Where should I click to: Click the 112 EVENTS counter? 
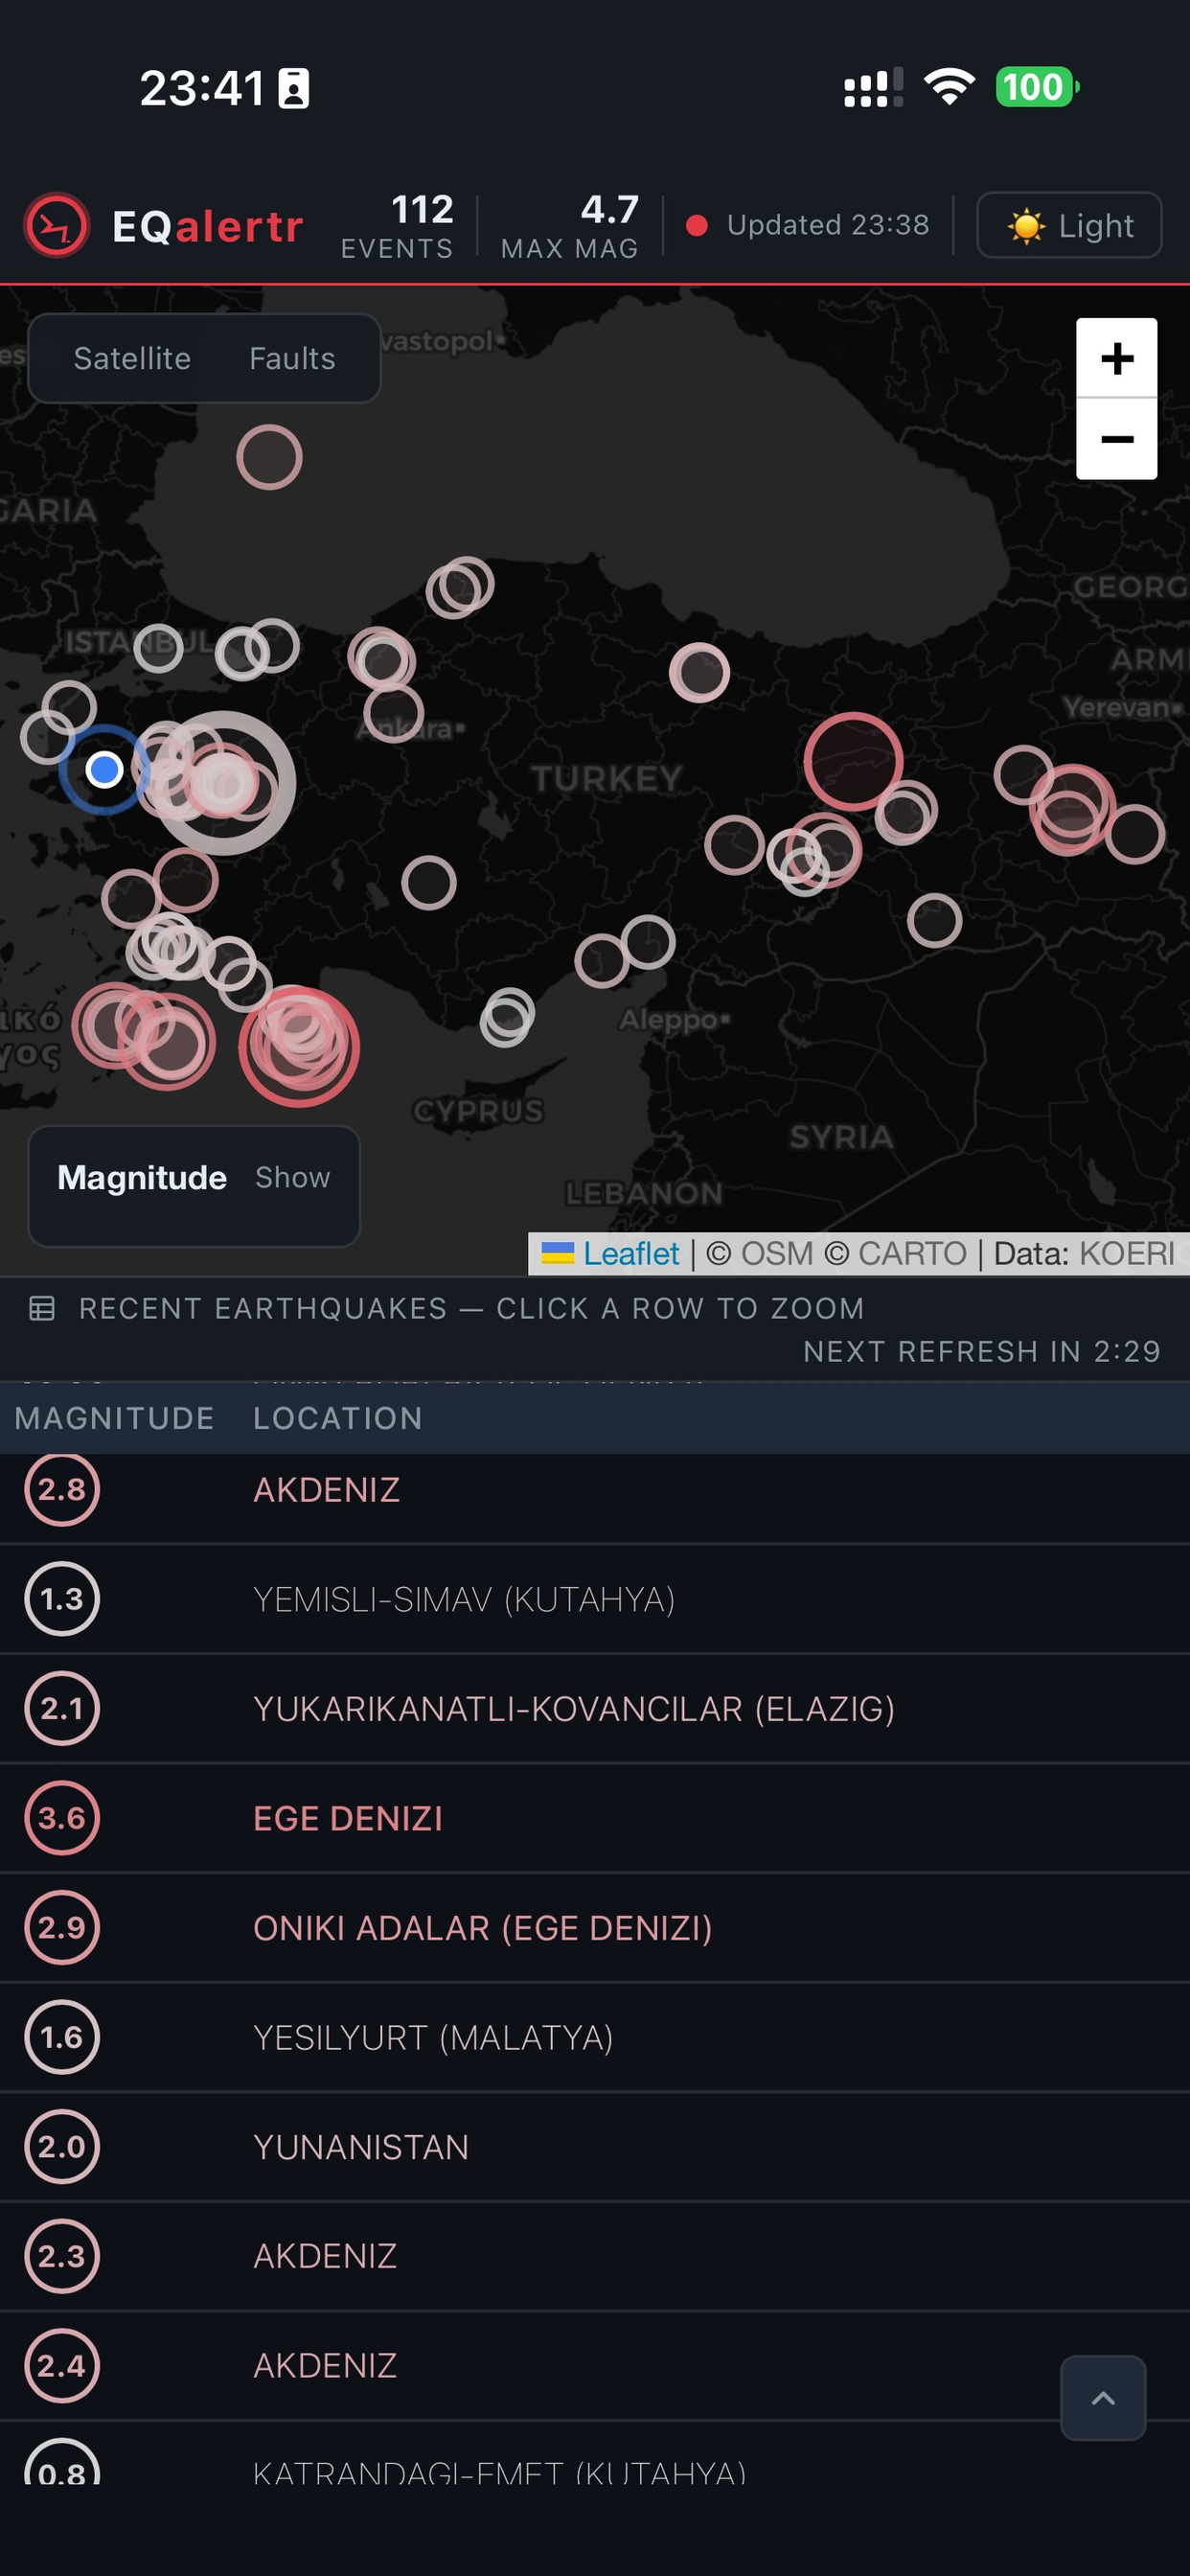[398, 225]
